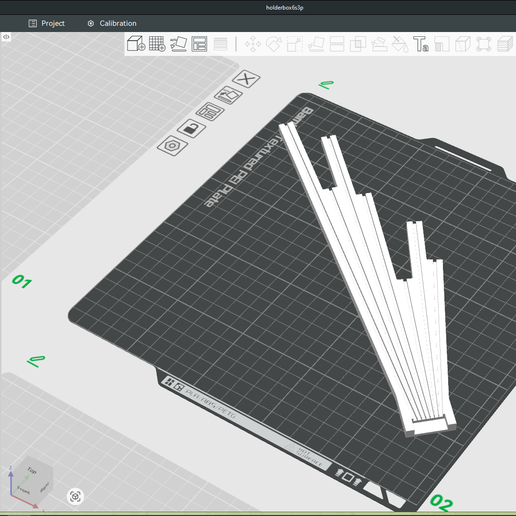
Task: Open the Mesh boolean tool
Action: pos(358,44)
